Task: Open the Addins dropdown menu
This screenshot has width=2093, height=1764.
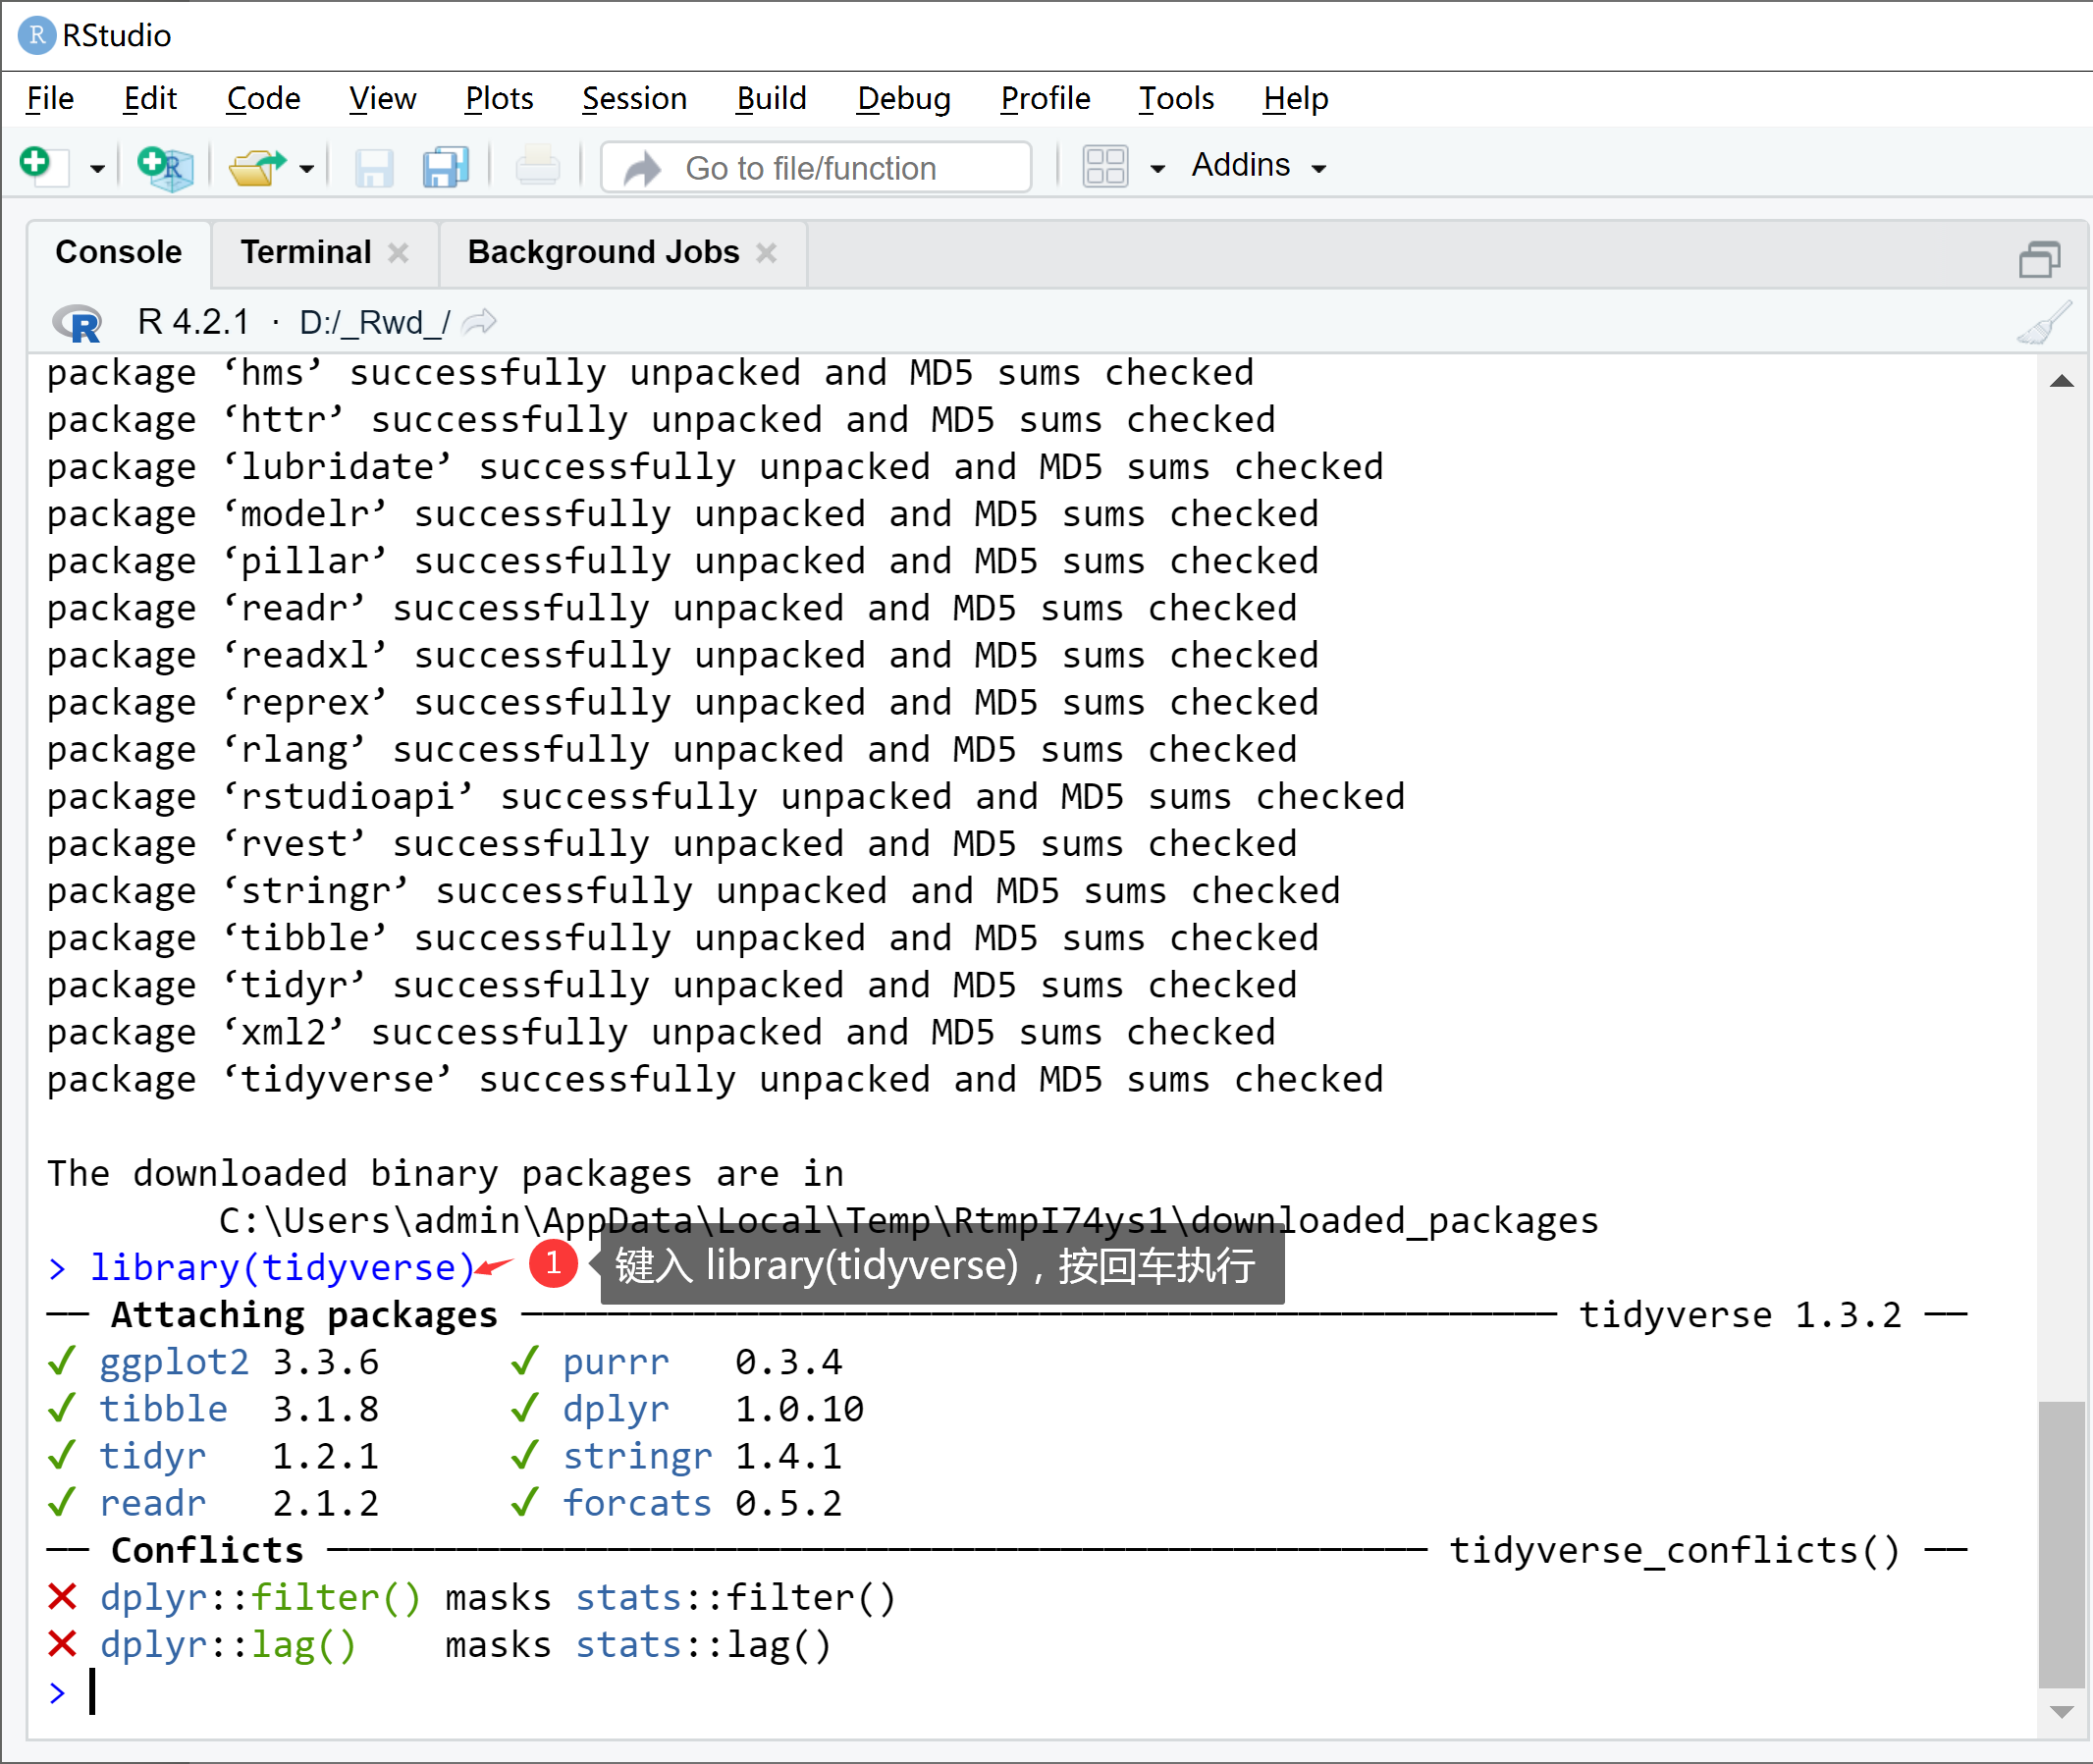Action: pyautogui.click(x=1258, y=165)
